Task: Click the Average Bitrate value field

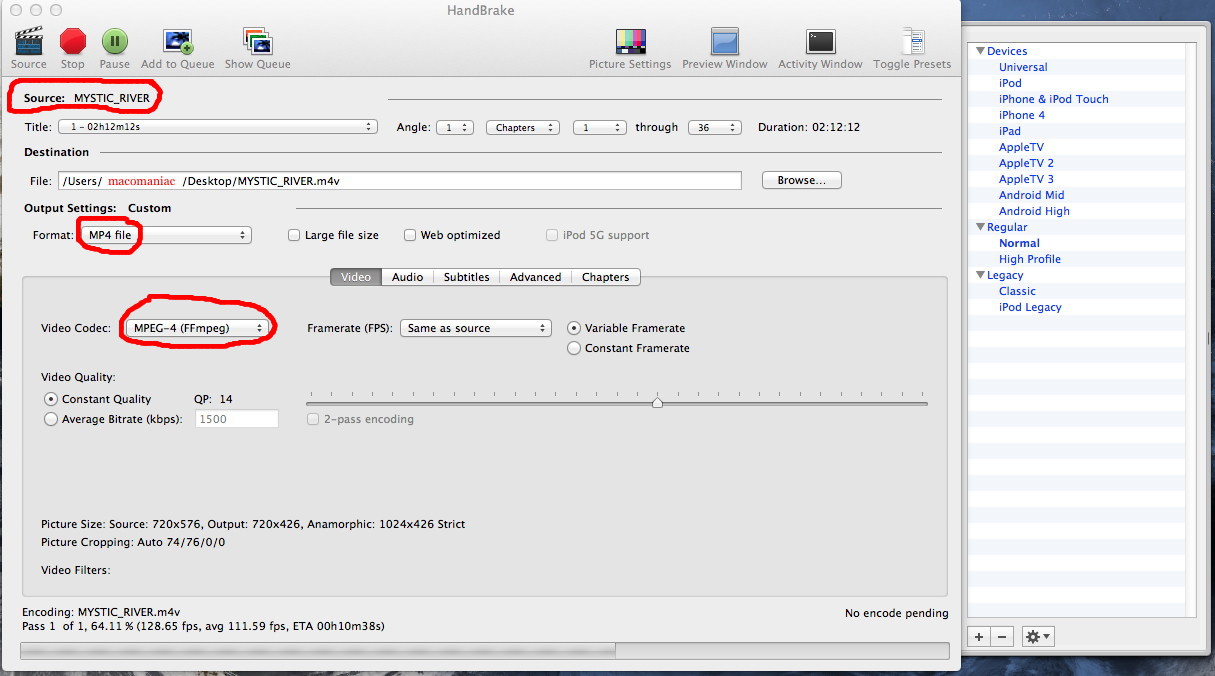Action: pos(237,419)
